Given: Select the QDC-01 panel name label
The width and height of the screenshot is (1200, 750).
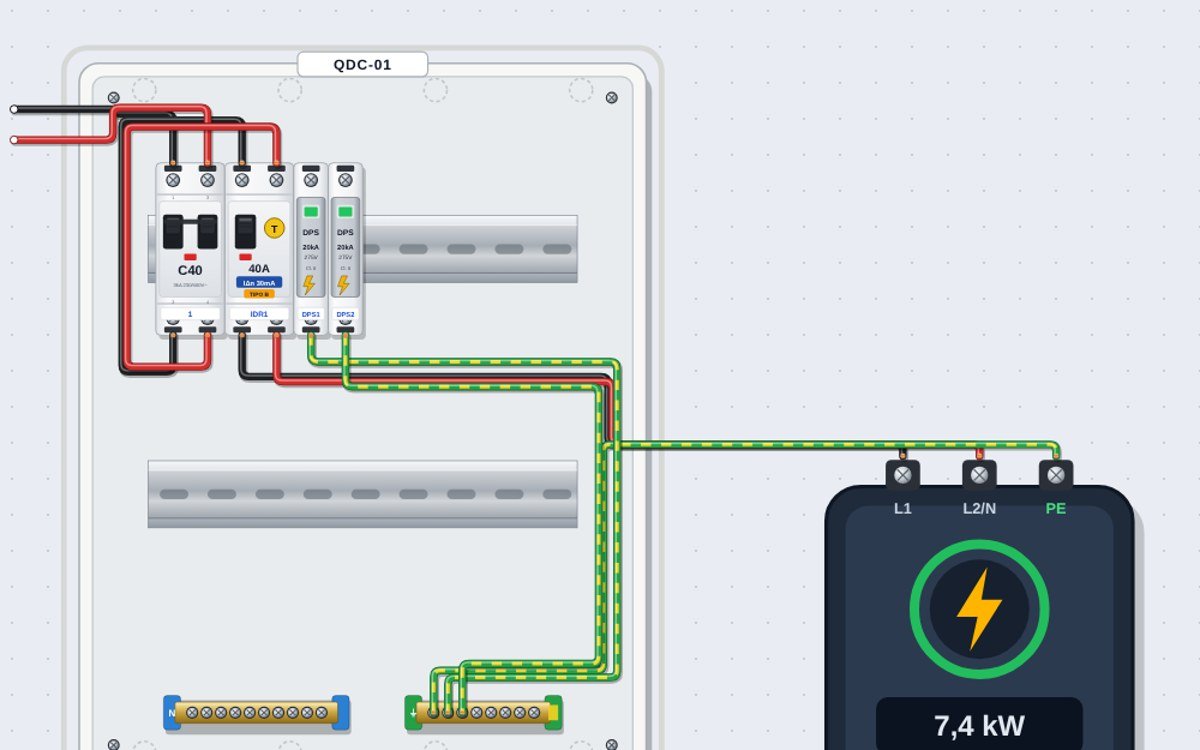Looking at the screenshot, I should (362, 65).
